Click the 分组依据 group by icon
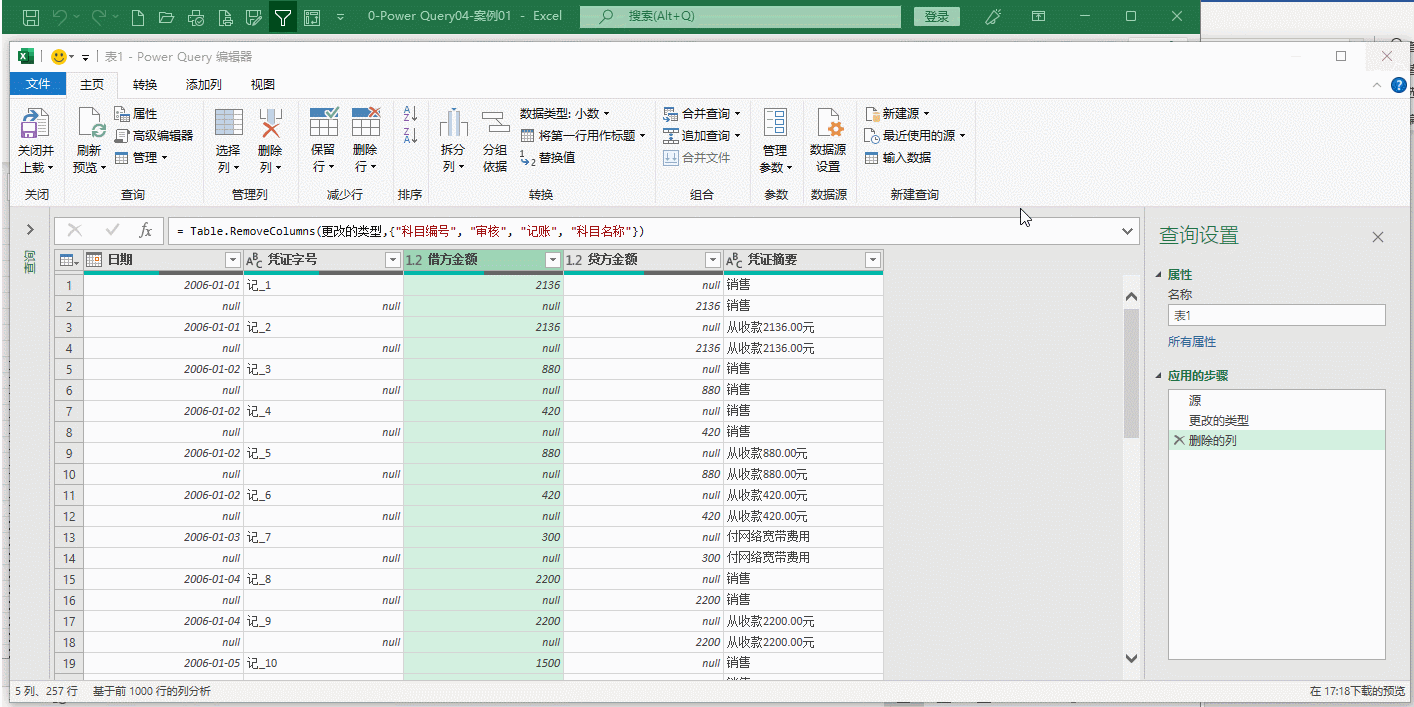The image size is (1414, 707). (x=495, y=123)
